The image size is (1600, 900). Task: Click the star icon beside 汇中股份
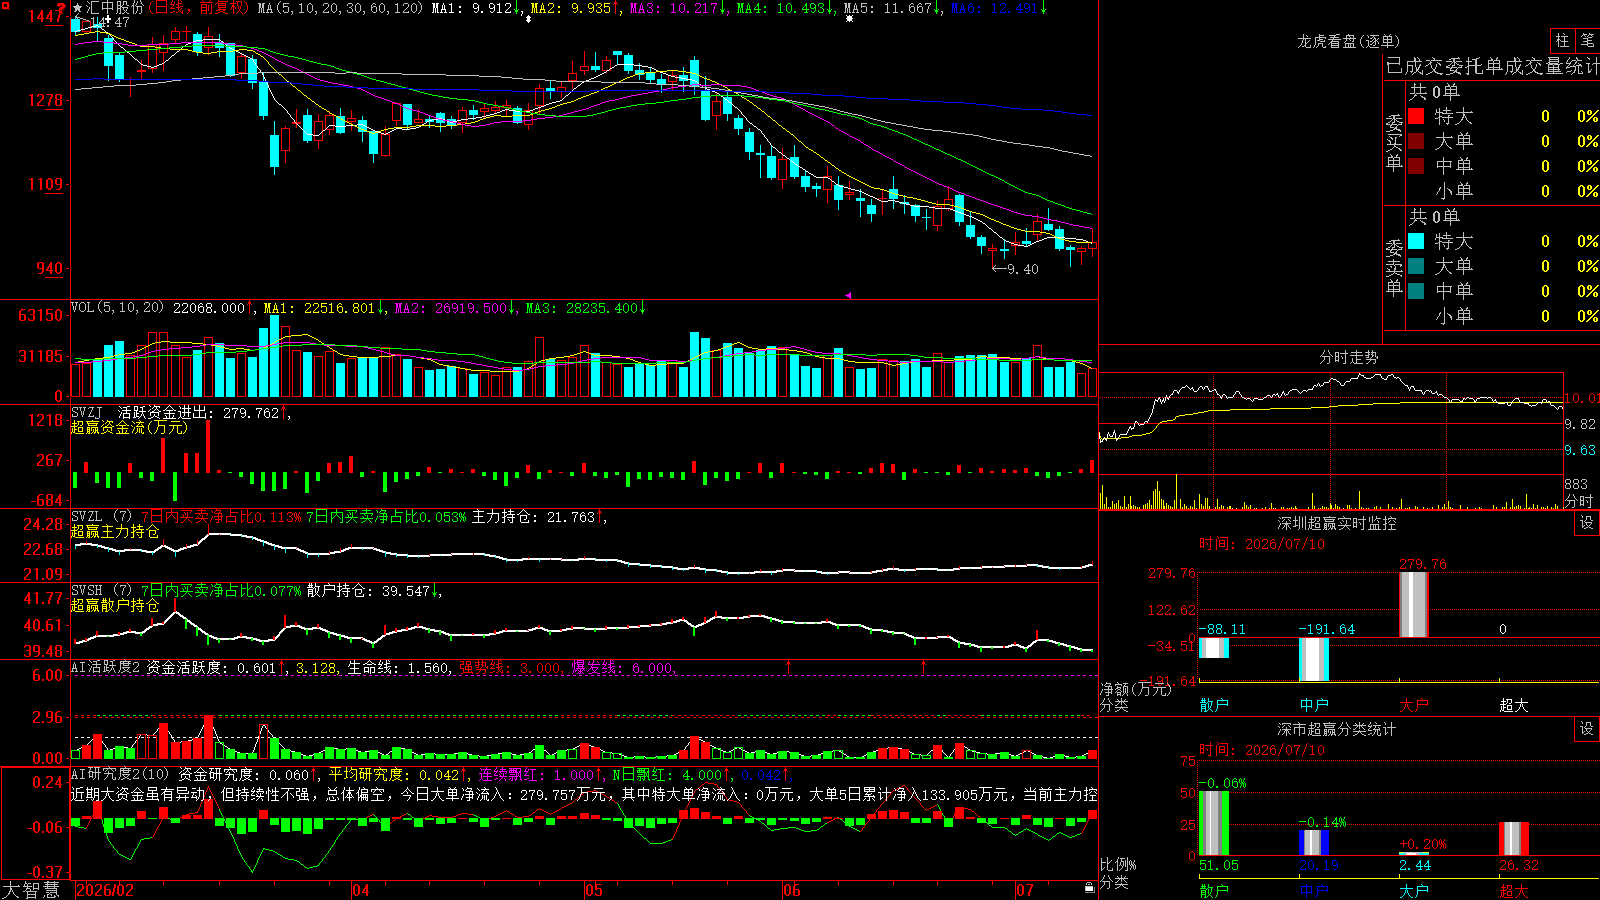[78, 8]
